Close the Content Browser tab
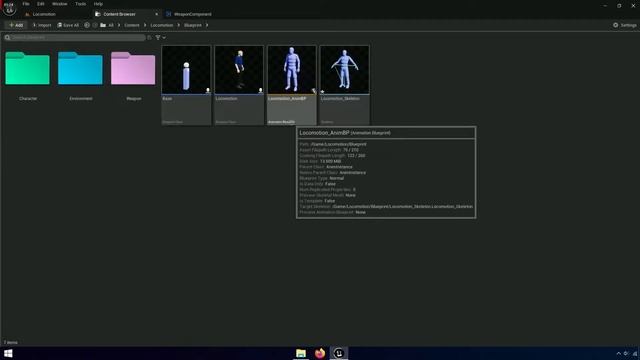640x360 pixels. [x=156, y=14]
